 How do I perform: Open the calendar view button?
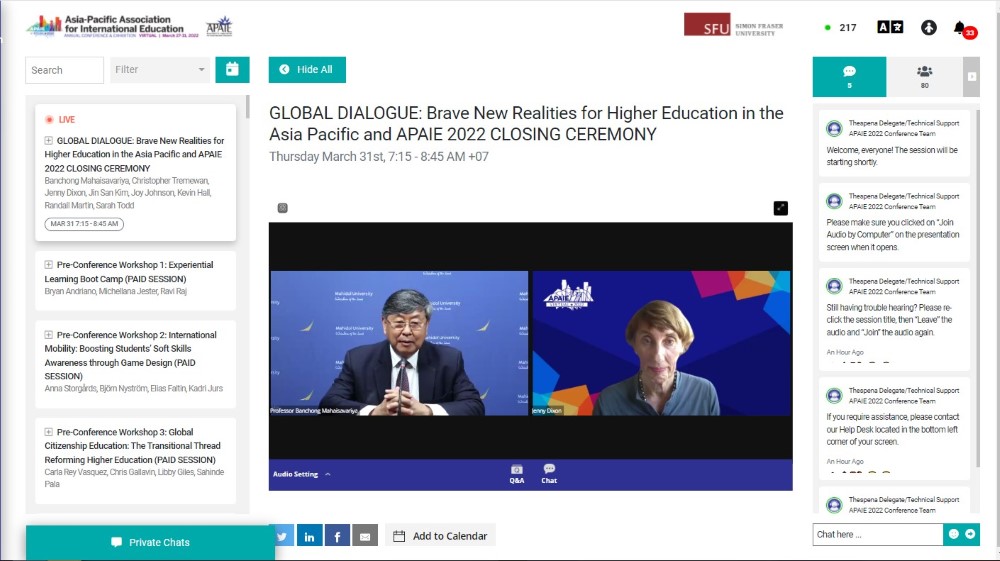pos(231,69)
